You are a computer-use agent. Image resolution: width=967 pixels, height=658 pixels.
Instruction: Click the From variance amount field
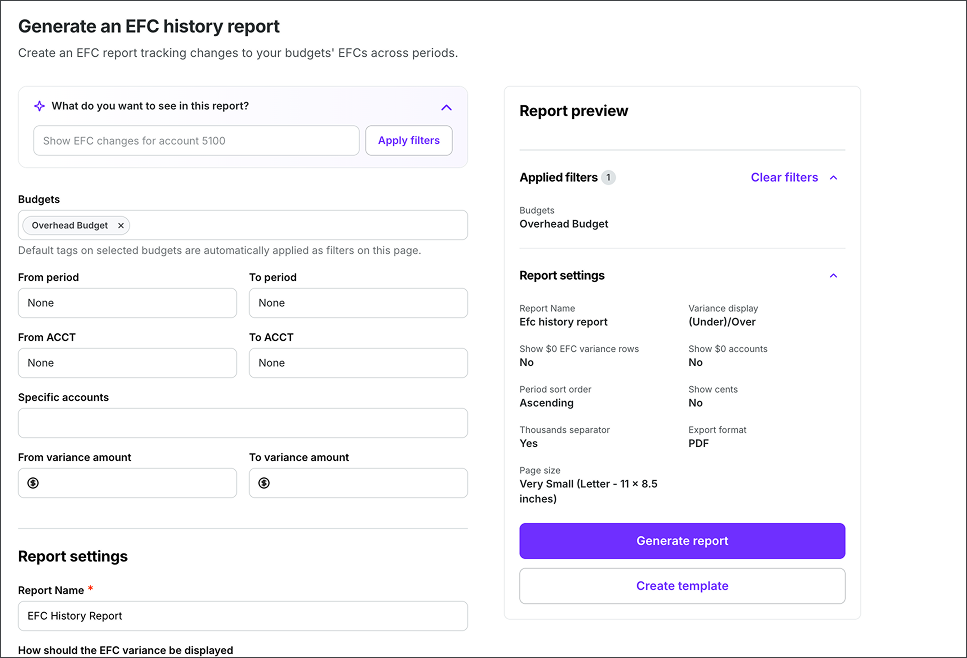pyautogui.click(x=127, y=483)
